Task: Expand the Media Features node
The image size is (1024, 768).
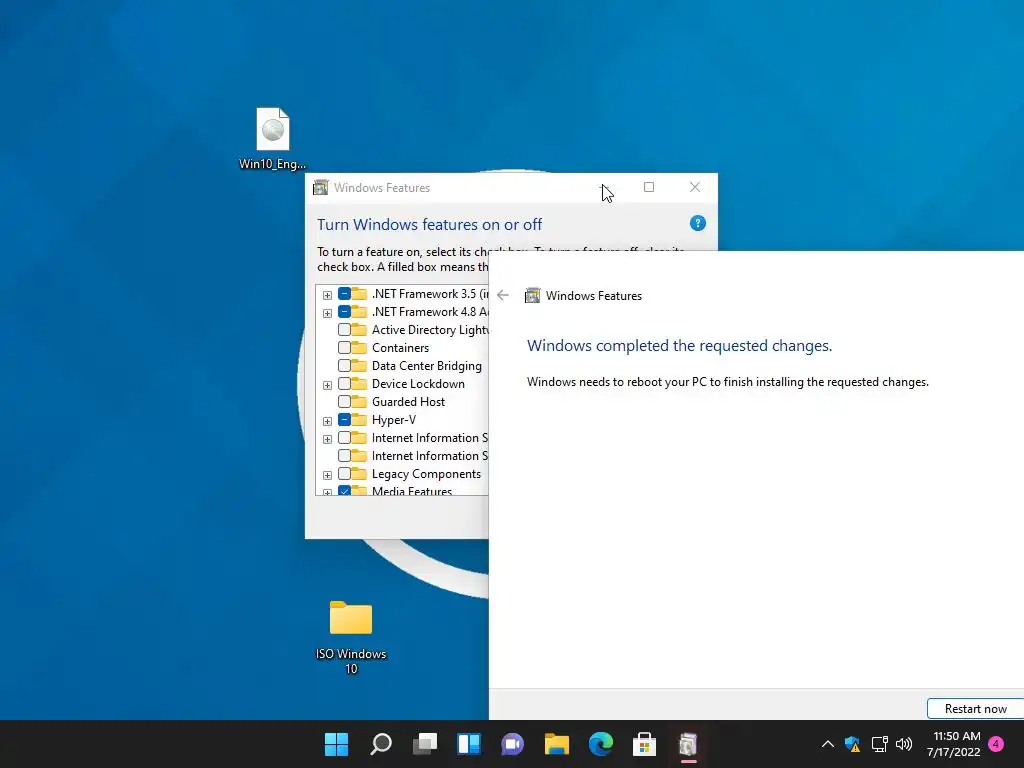Action: pyautogui.click(x=327, y=492)
